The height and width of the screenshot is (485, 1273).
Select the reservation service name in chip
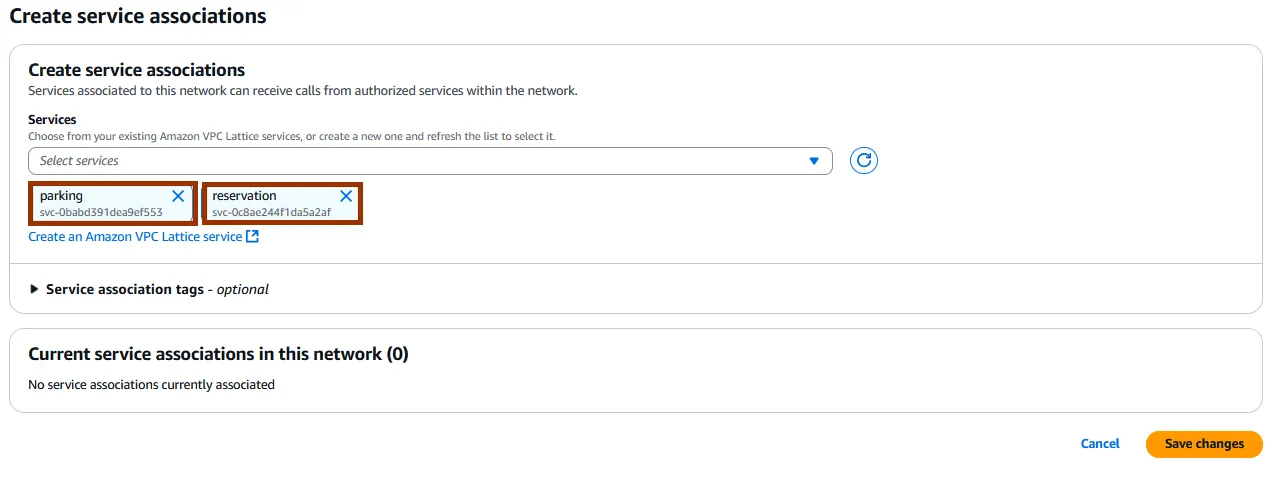click(244, 196)
